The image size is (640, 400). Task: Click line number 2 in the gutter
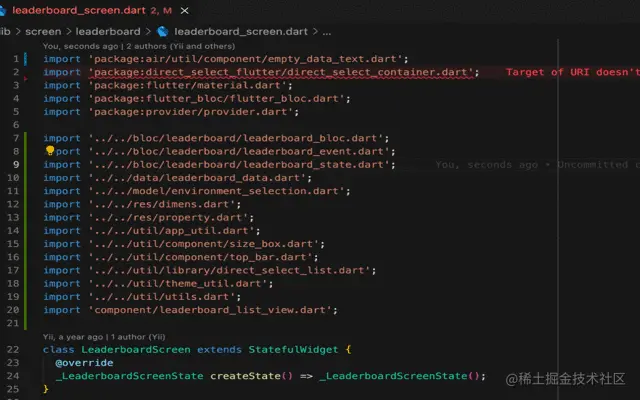16,72
